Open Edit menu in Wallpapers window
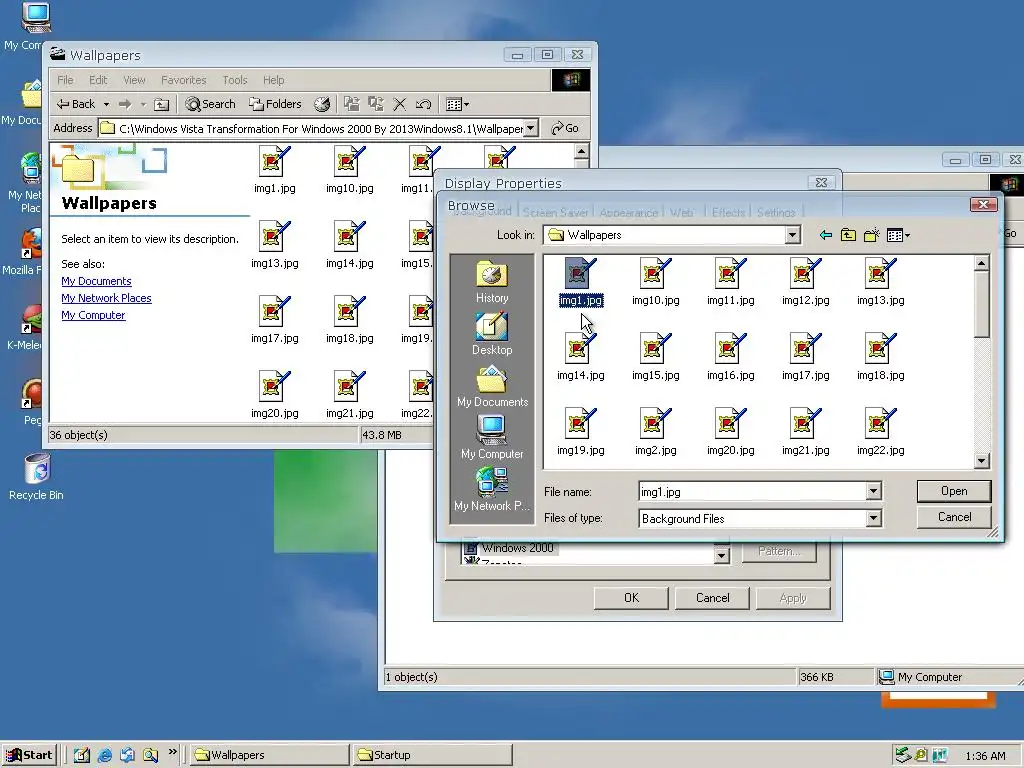Viewport: 1024px width, 768px height. tap(98, 80)
